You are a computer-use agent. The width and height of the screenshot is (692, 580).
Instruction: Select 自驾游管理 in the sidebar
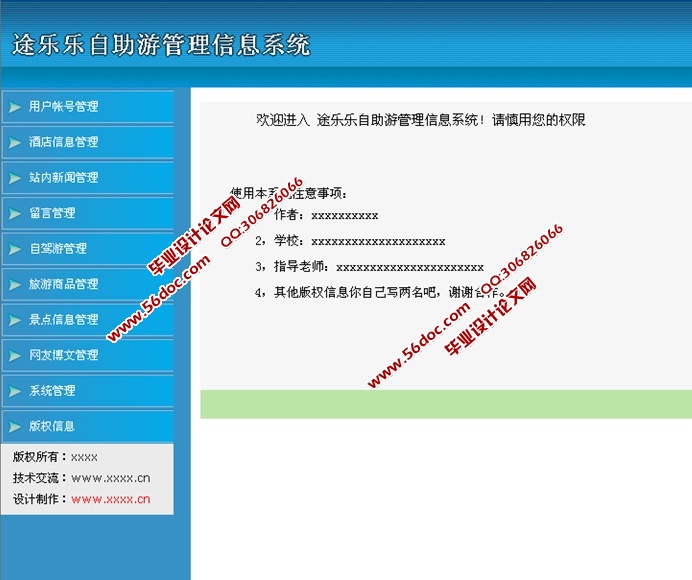tap(58, 249)
